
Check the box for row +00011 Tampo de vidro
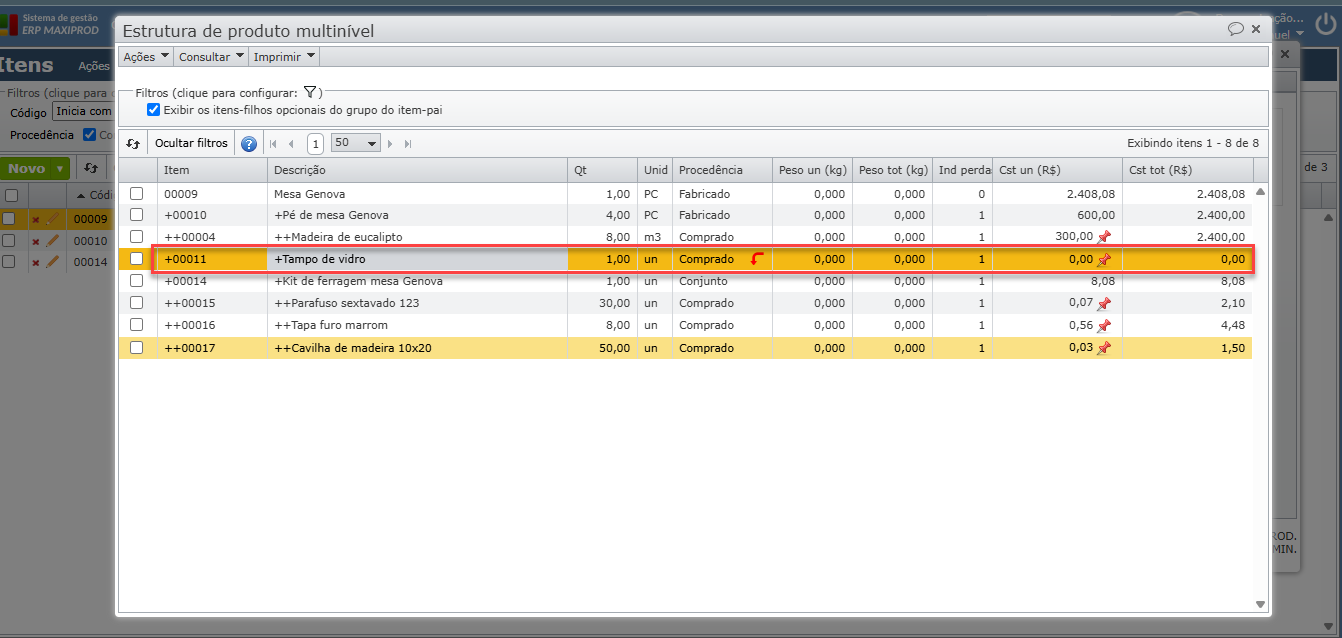tap(137, 260)
